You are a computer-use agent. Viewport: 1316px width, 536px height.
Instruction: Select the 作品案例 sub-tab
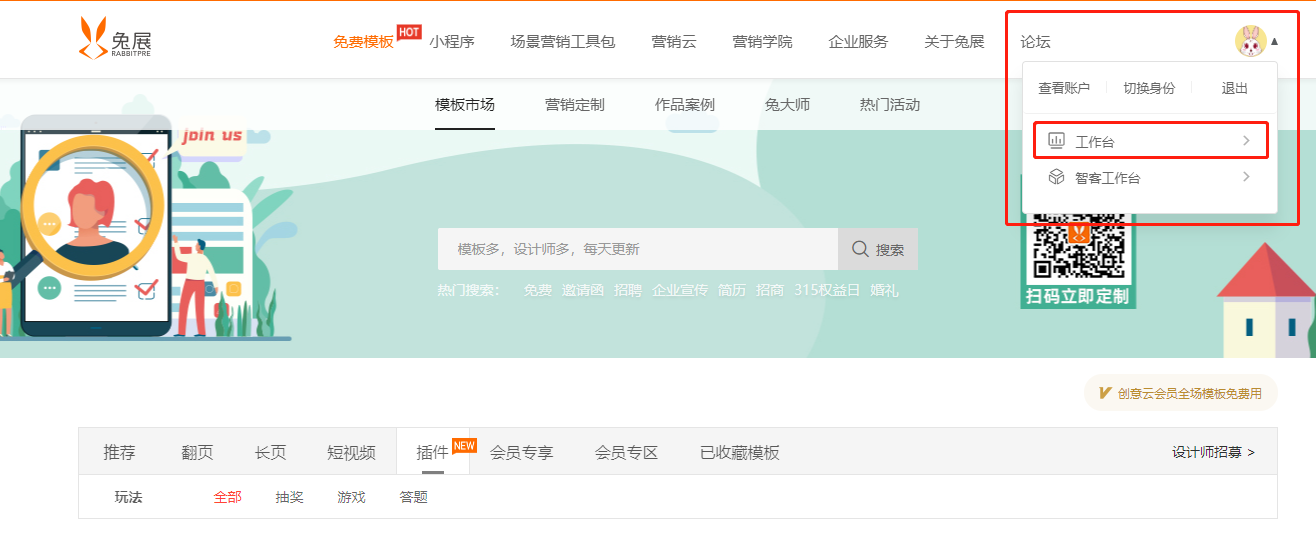685,104
